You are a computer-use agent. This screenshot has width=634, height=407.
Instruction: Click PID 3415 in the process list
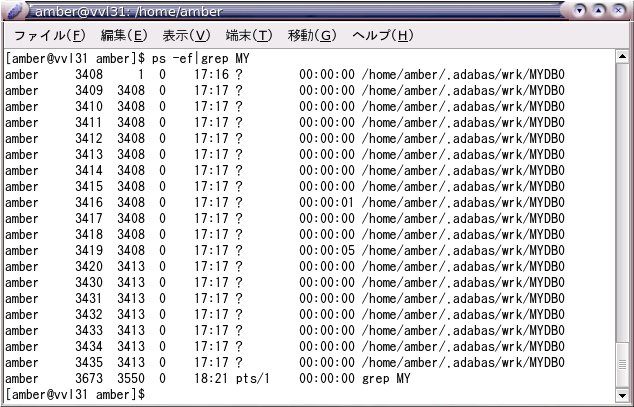click(89, 187)
